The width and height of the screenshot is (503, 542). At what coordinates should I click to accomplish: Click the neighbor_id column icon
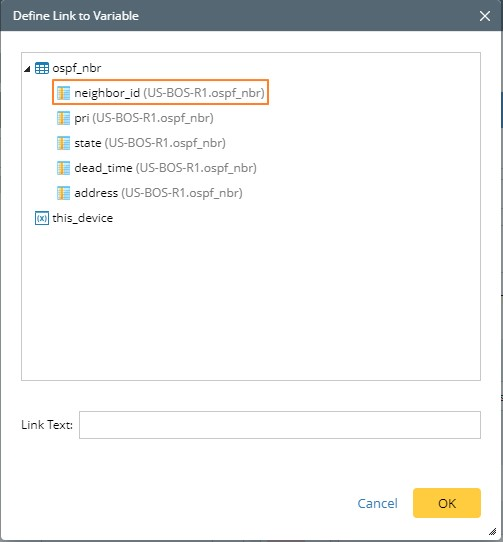coord(63,93)
